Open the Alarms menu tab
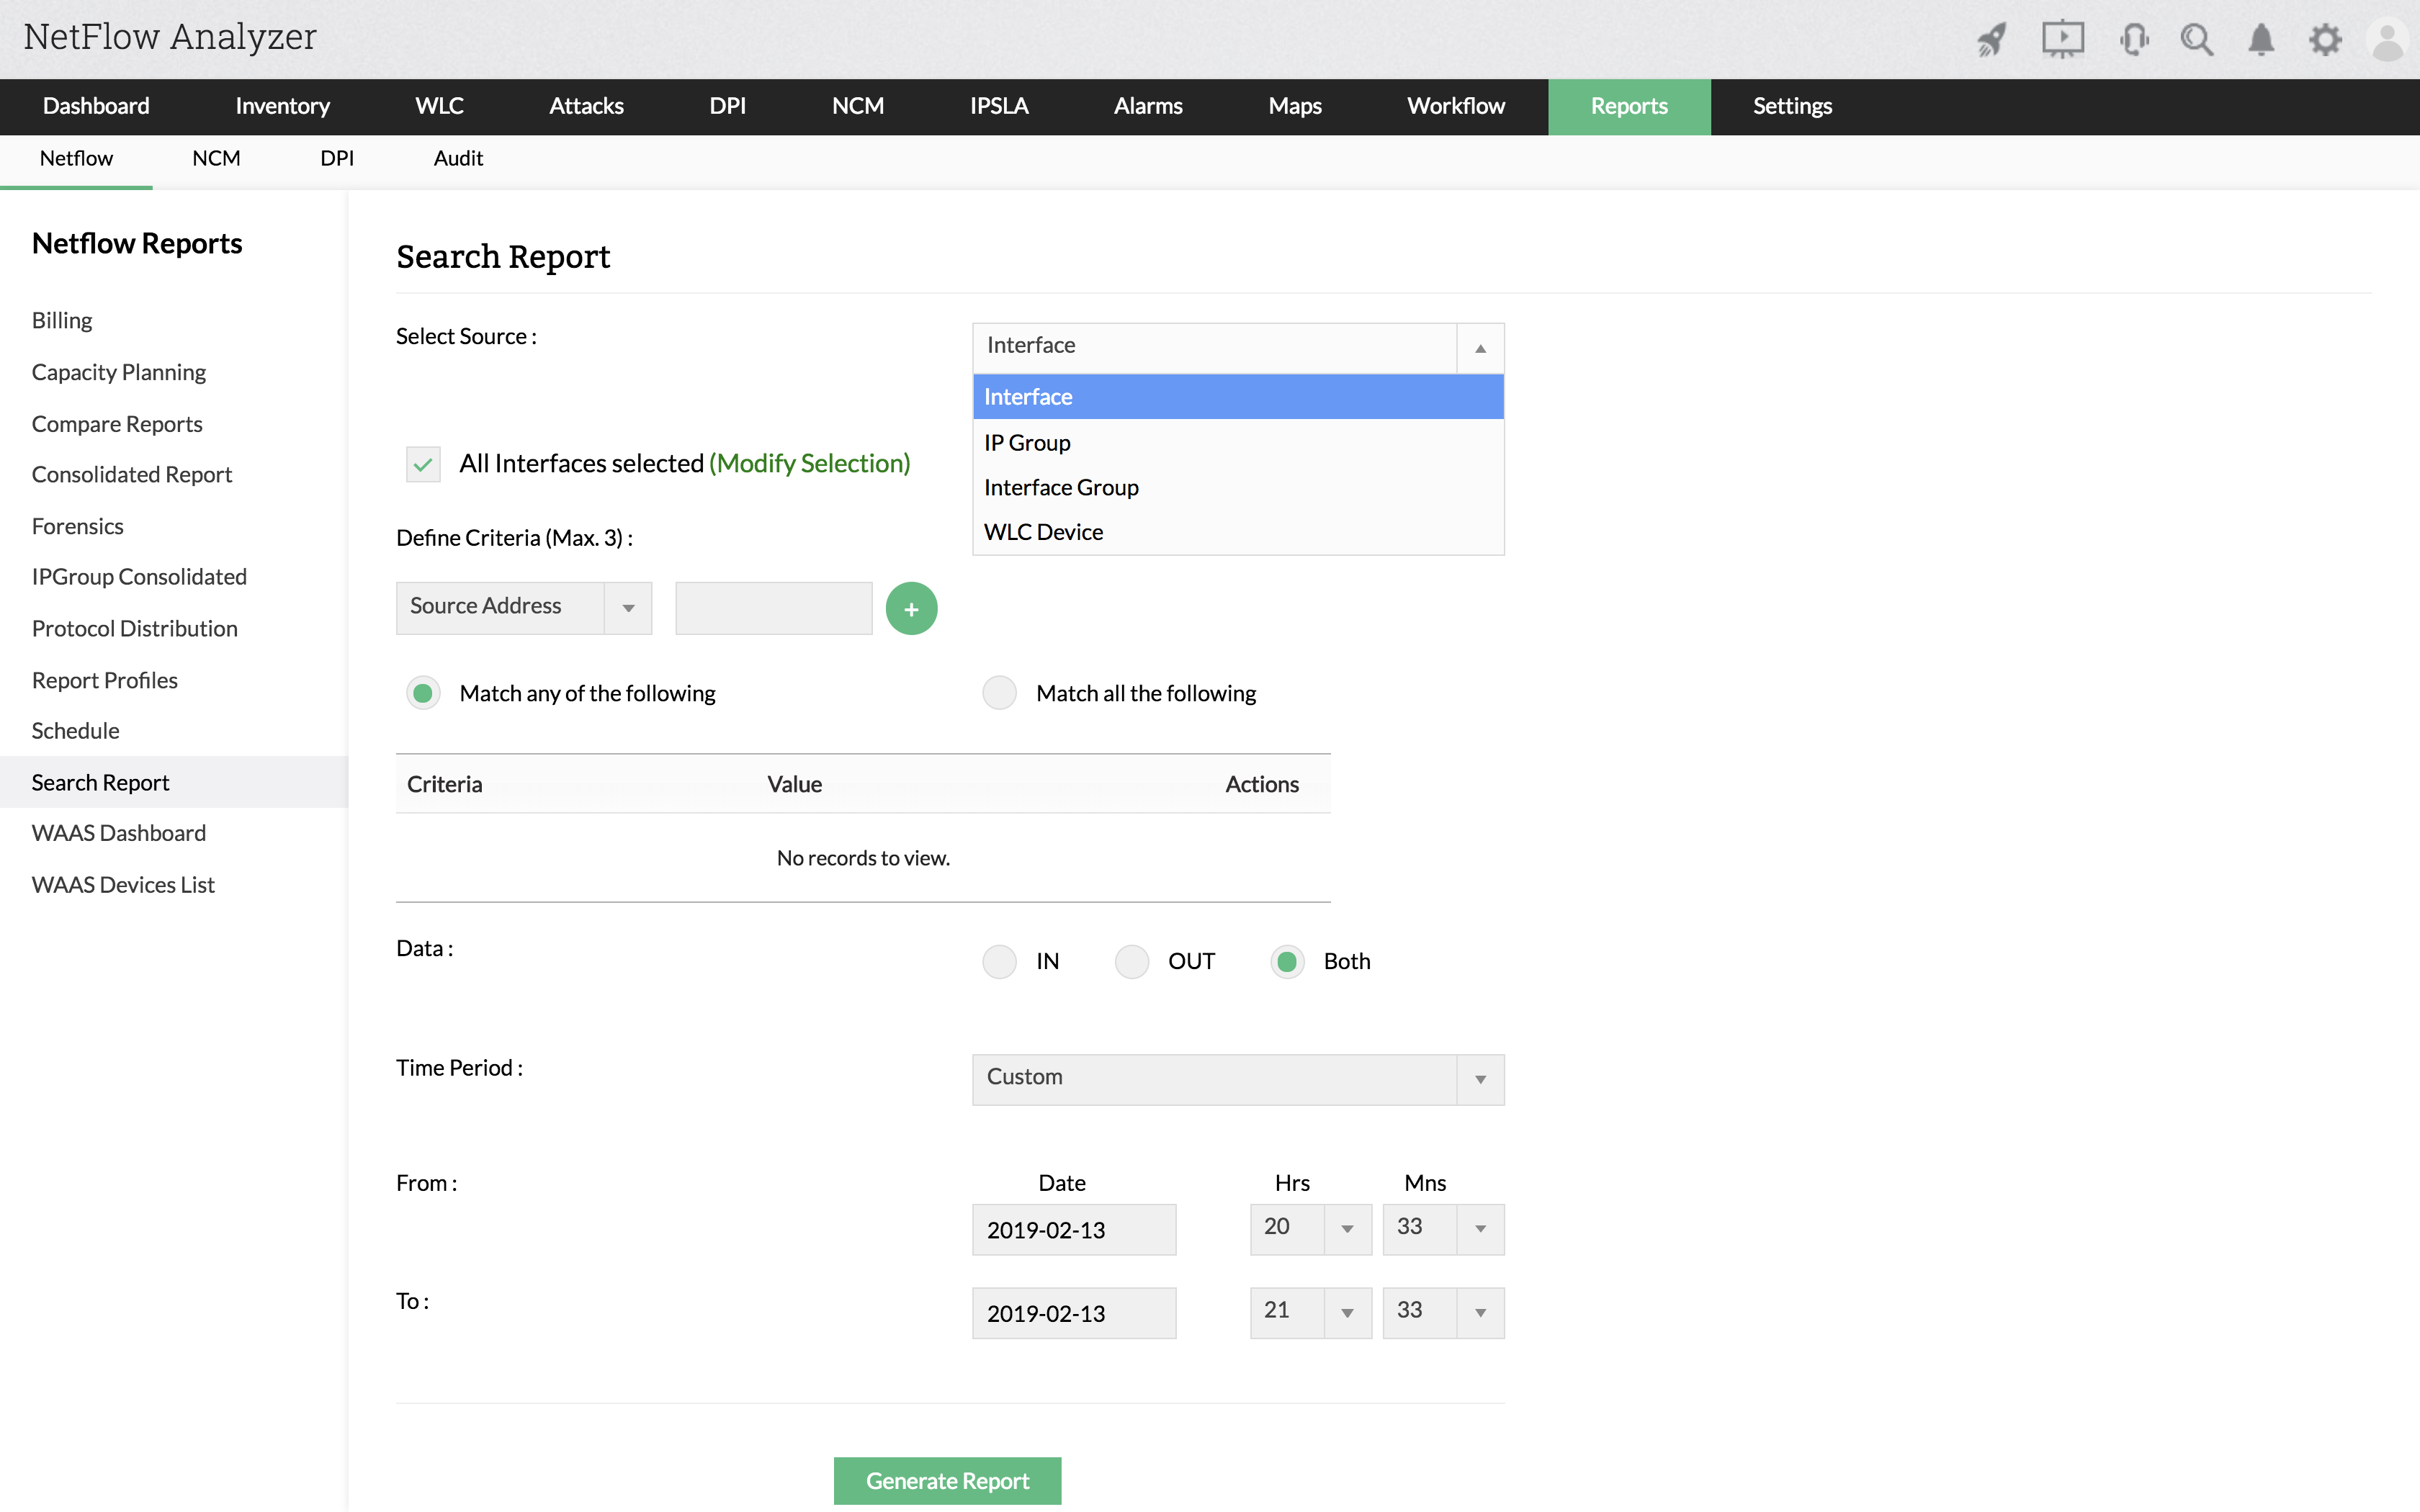Screen dimensions: 2420x1512 (x=1147, y=106)
